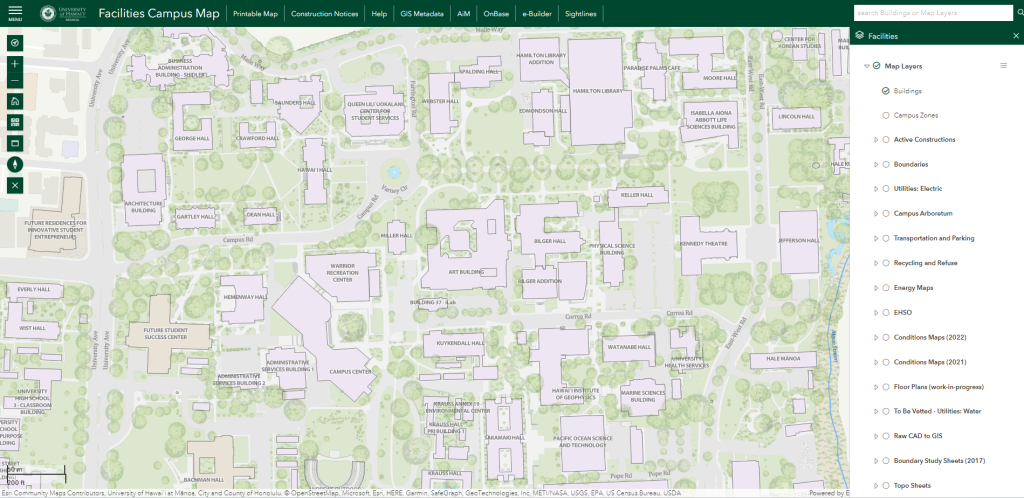
Task: Expand Recycling and Refuse group
Action: point(876,263)
